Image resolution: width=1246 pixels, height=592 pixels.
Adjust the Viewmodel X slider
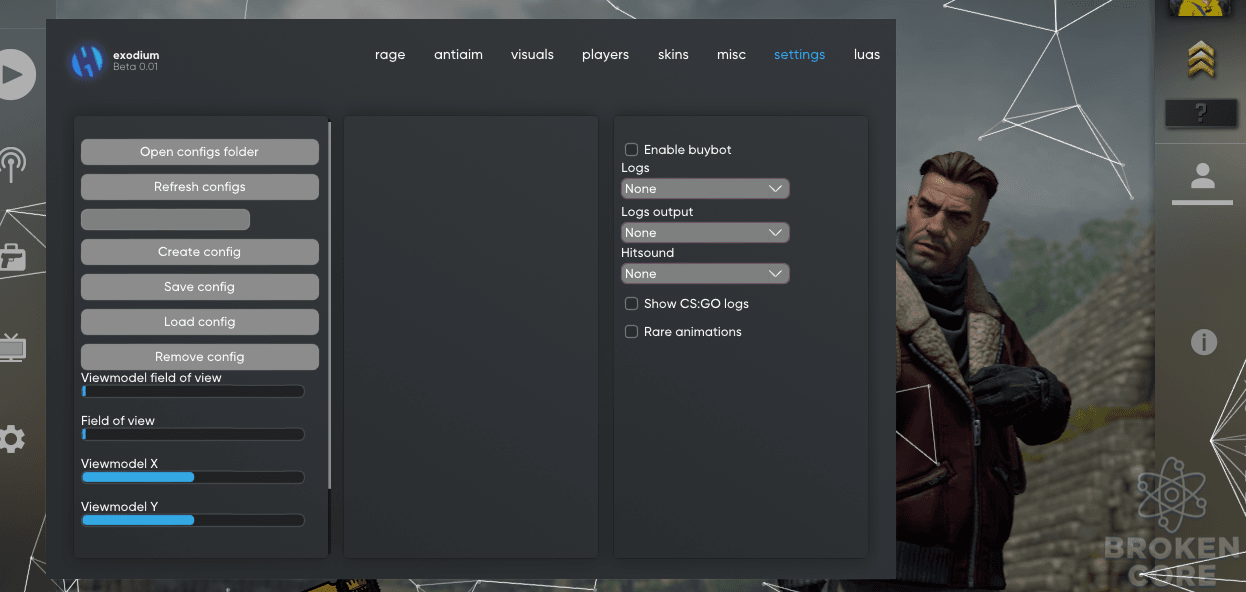(x=193, y=477)
